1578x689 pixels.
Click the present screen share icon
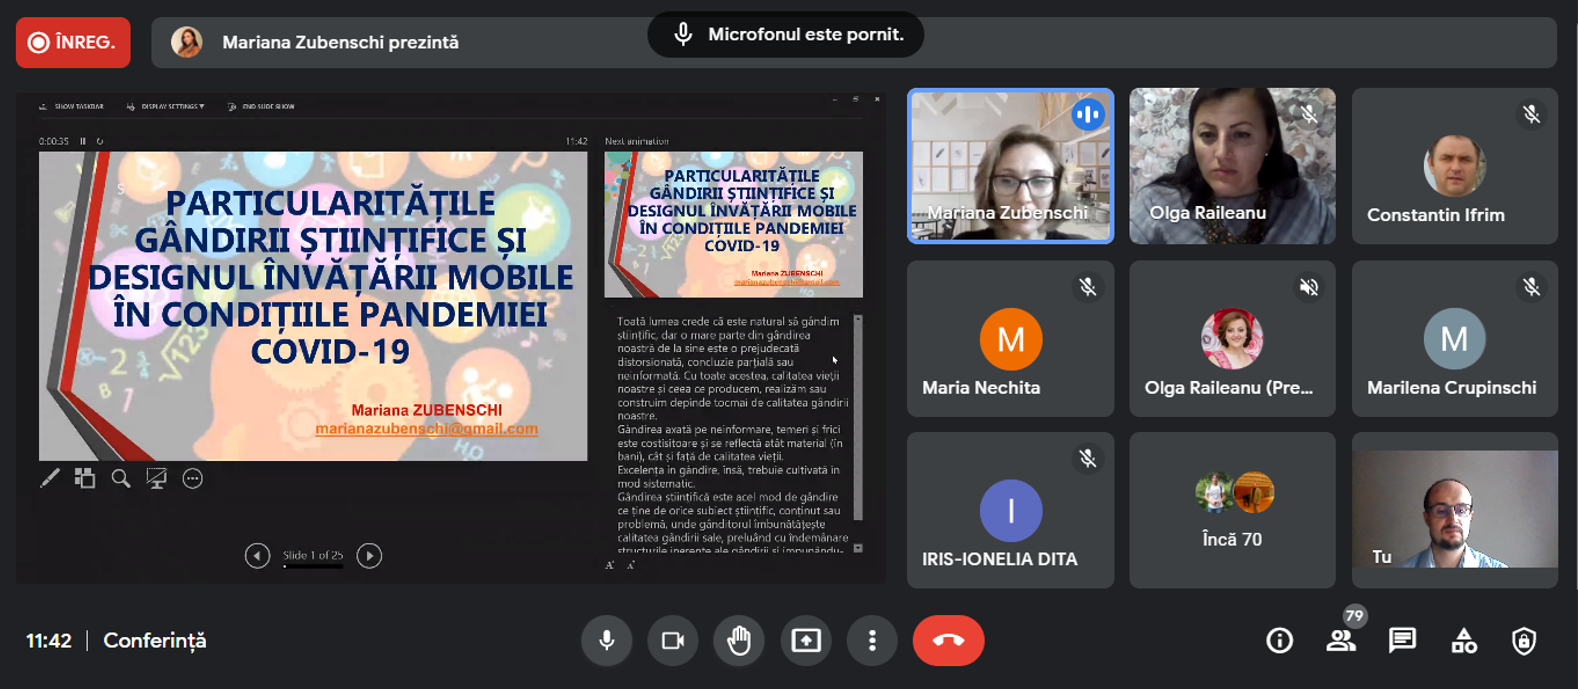click(x=806, y=641)
